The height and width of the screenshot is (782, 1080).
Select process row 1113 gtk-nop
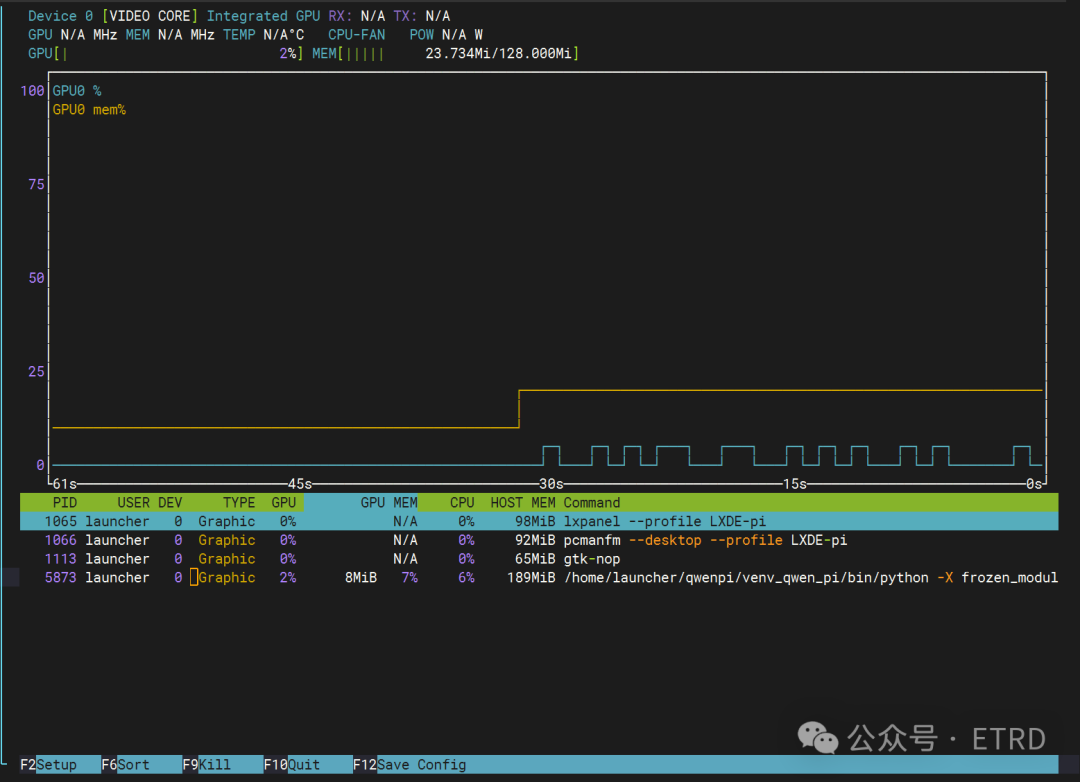click(539, 559)
